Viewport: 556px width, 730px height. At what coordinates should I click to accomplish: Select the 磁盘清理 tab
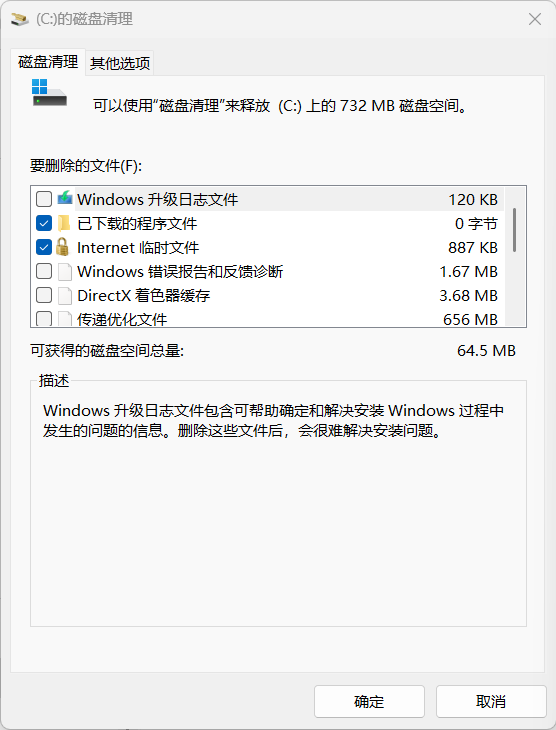coord(48,62)
